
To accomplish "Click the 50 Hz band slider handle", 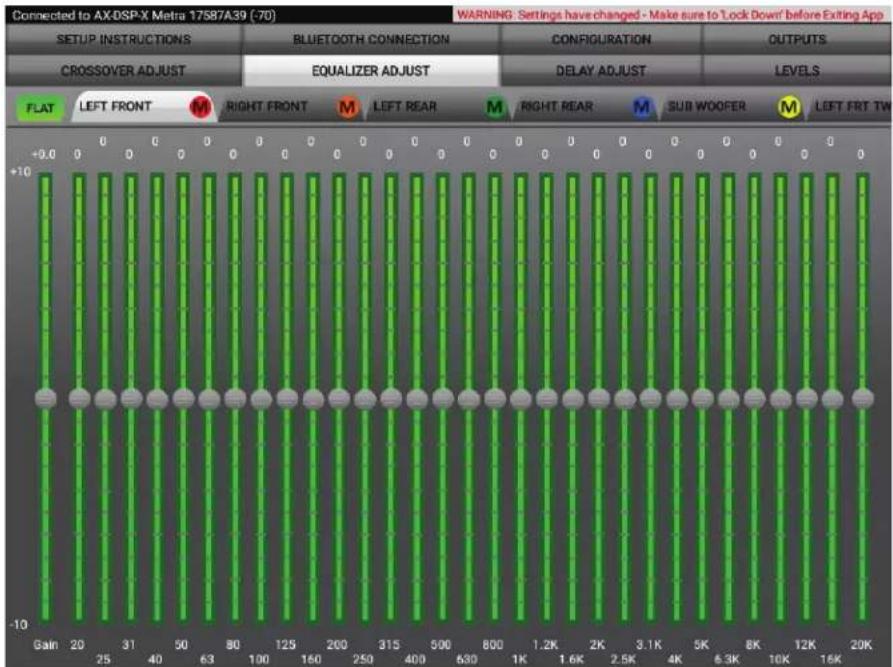I will [183, 398].
